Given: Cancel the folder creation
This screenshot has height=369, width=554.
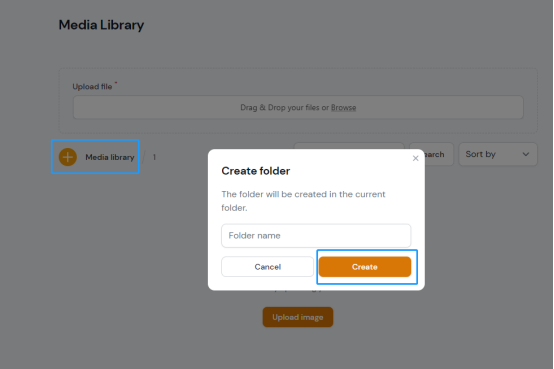Looking at the screenshot, I should (x=267, y=267).
